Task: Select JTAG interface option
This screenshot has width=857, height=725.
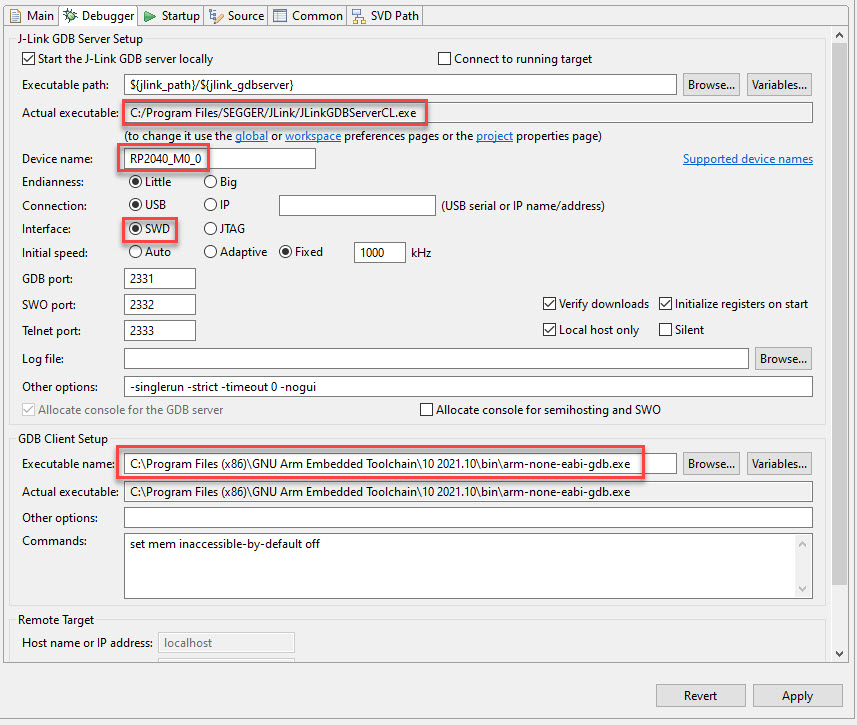Action: [x=210, y=229]
